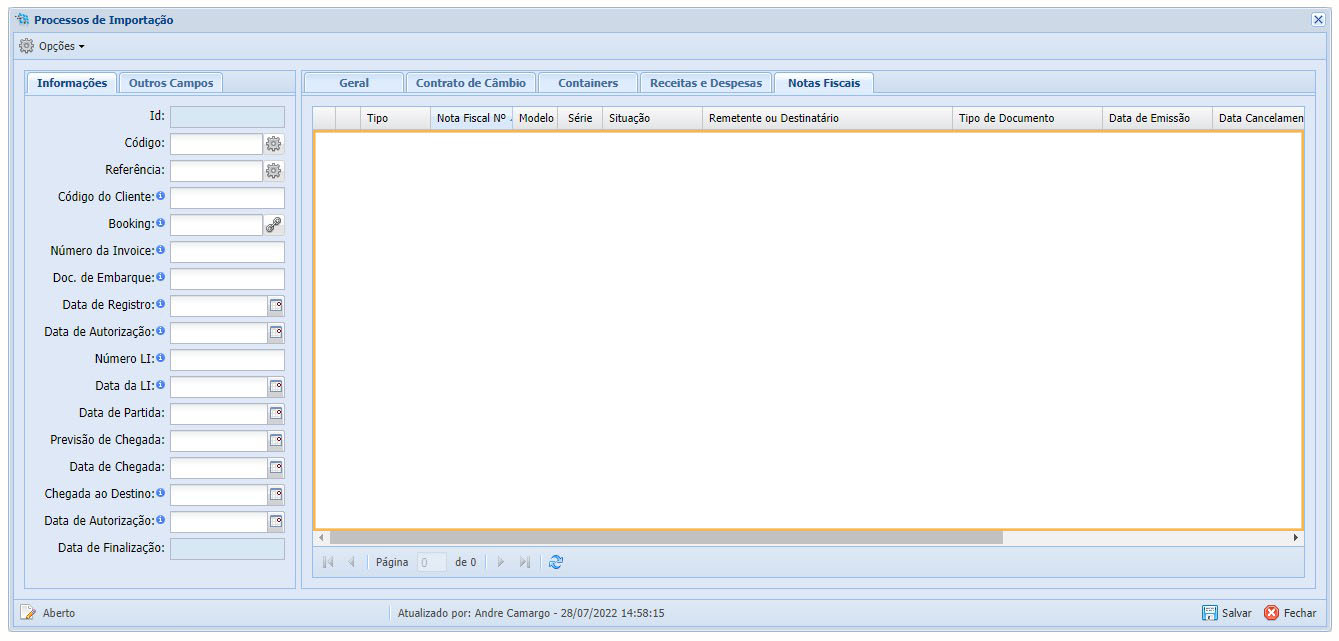Switch to the Informações tab

pos(72,83)
